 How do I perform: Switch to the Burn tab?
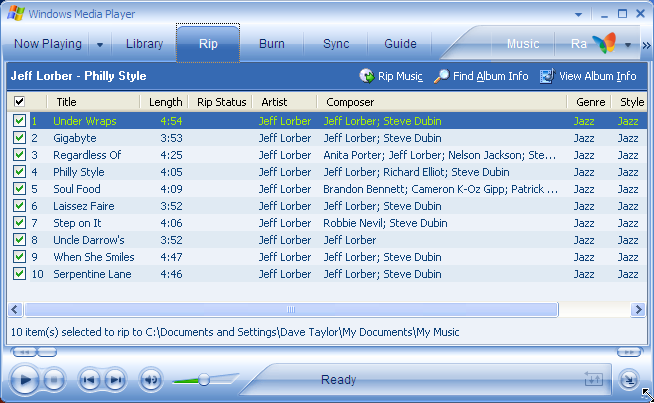tap(272, 43)
